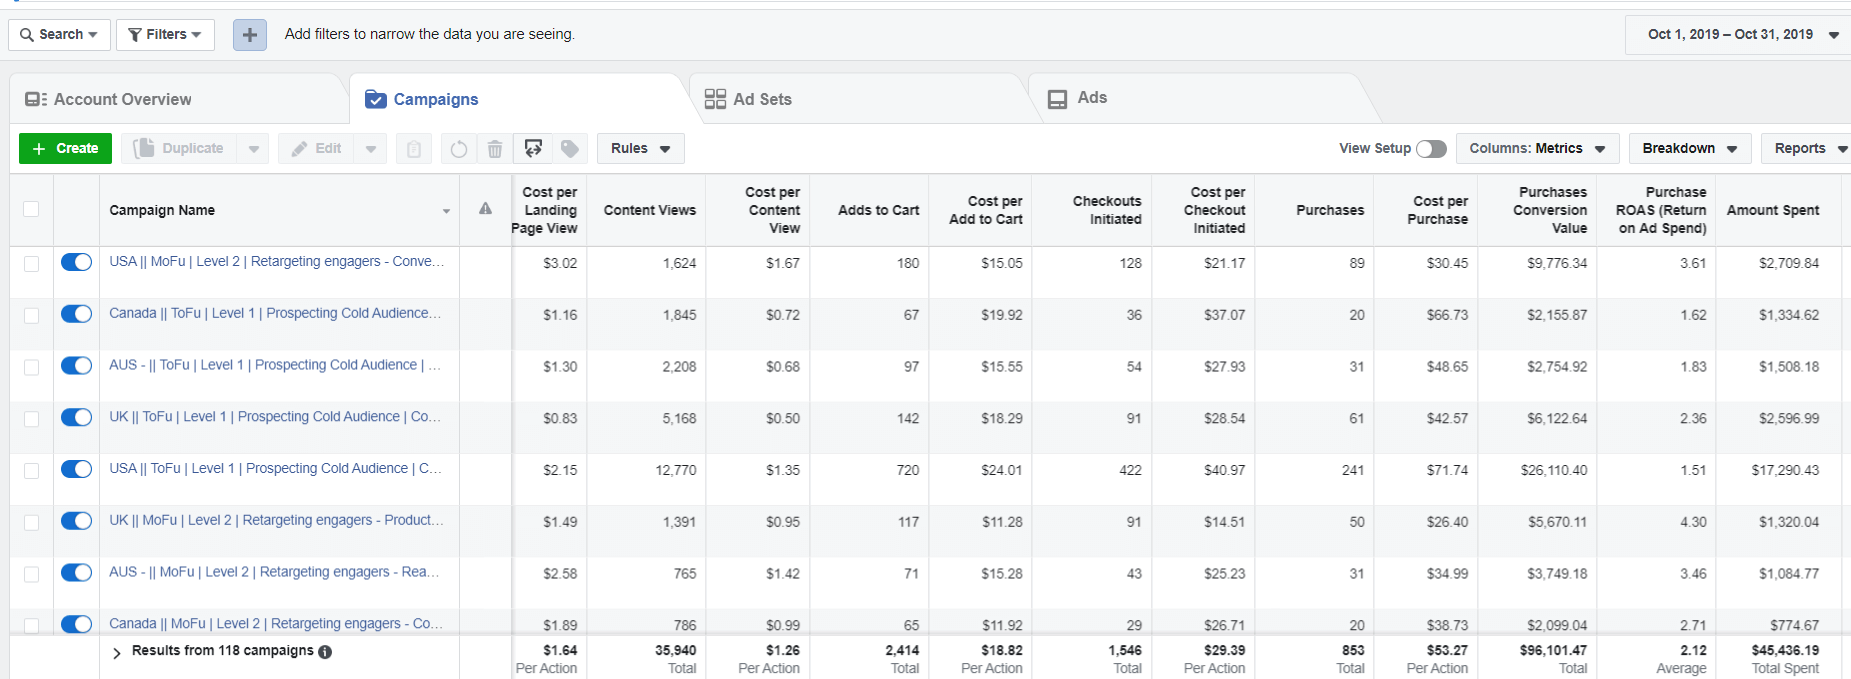Click the clipboard paste icon in the toolbar

(x=413, y=149)
